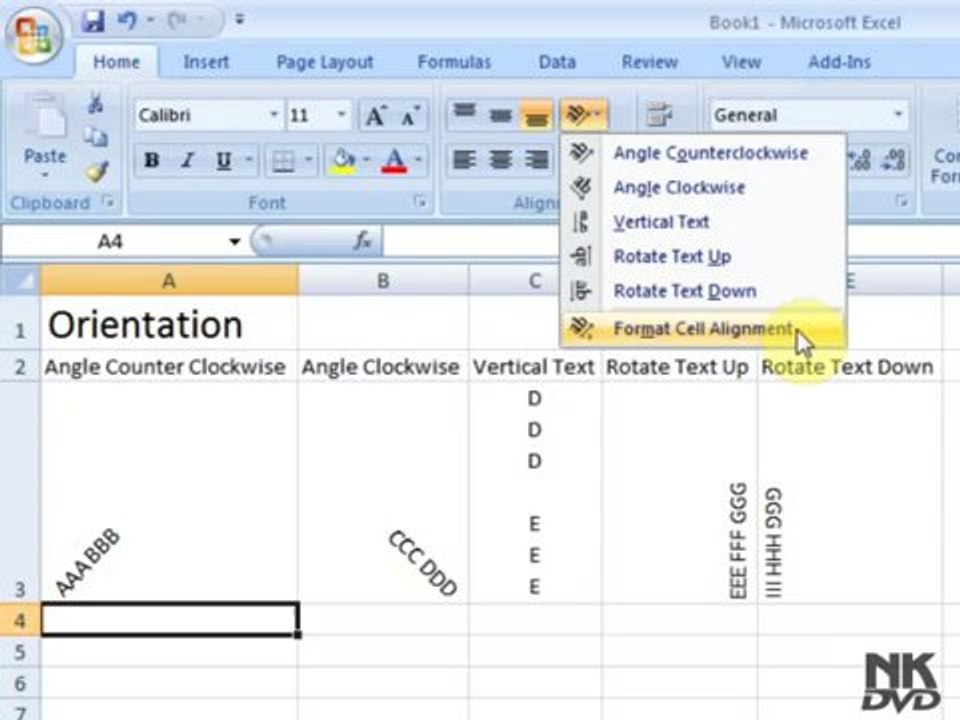
Task: Redo the last action
Action: pos(178,21)
